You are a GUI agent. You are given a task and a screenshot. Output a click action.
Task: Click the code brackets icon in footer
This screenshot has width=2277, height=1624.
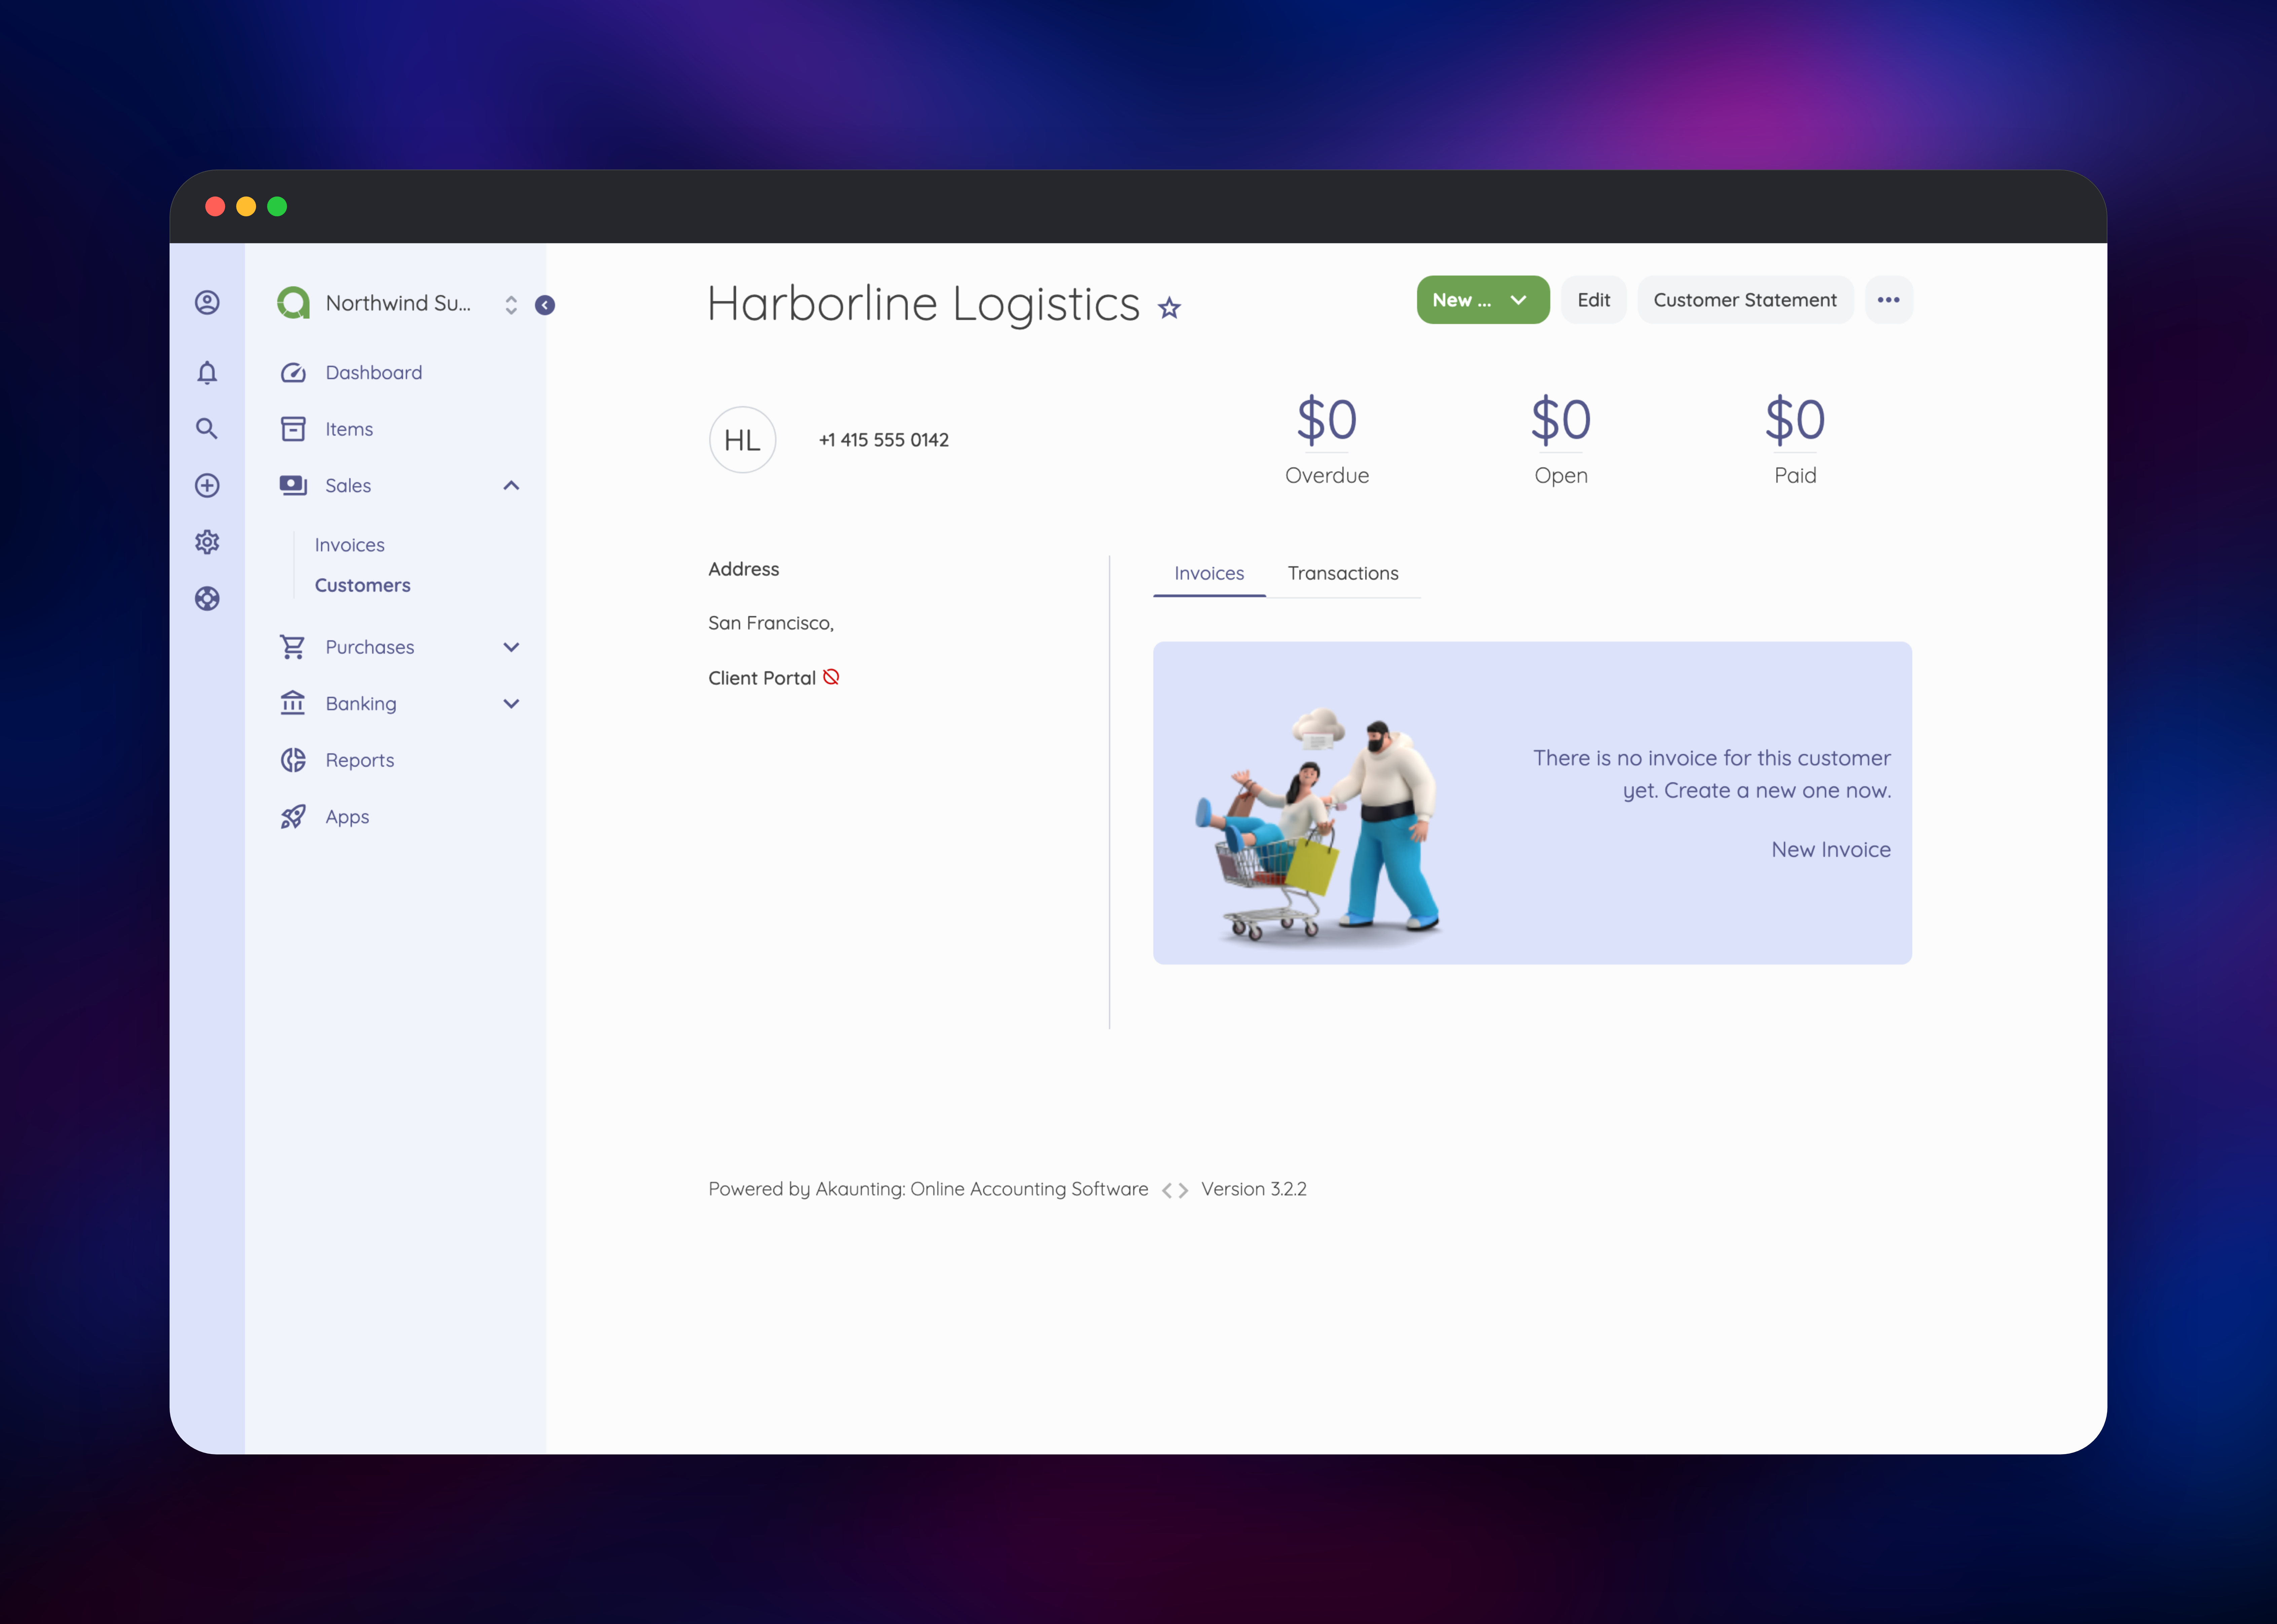1175,1190
